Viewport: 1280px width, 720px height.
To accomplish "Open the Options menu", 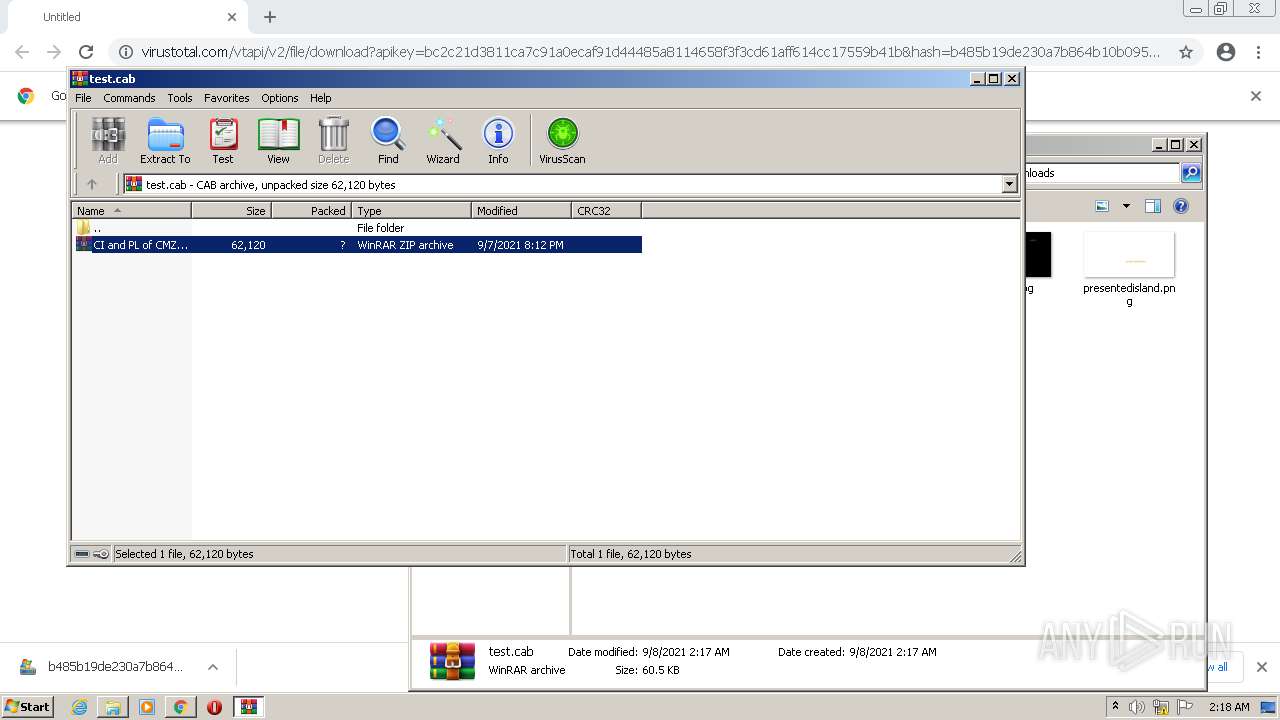I will 280,98.
